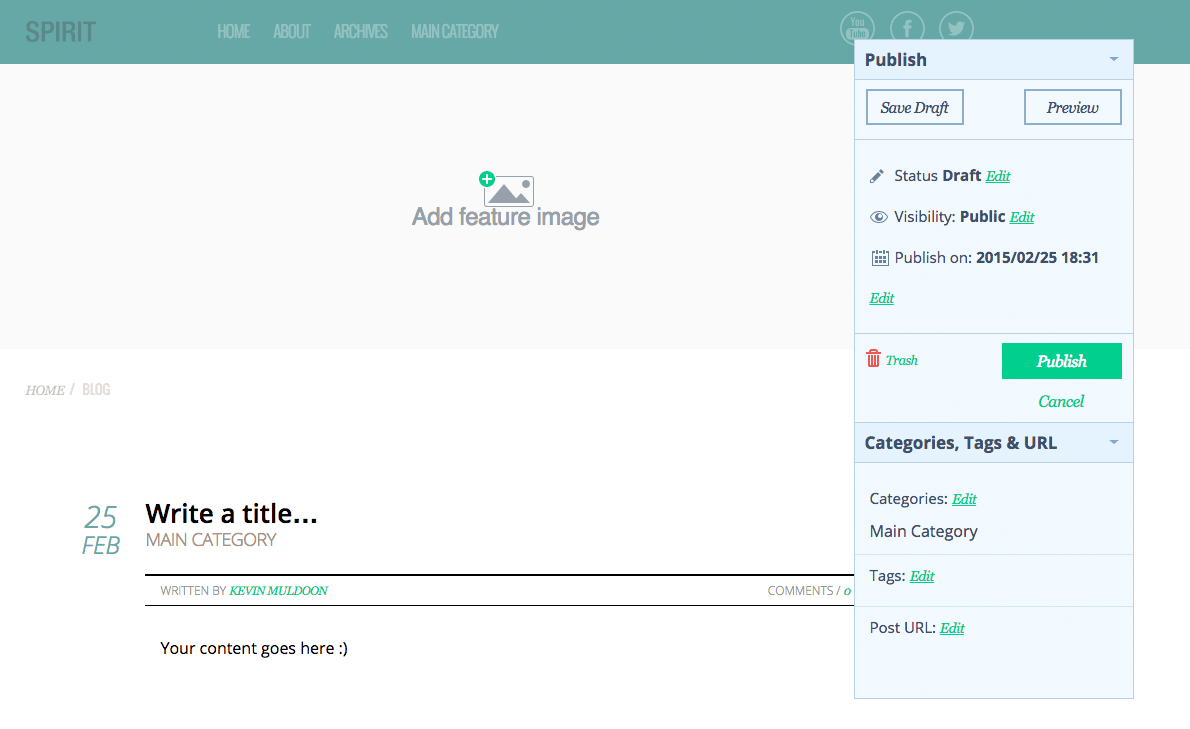Click the add feature image icon
Screen dimensions: 1190x729
point(506,189)
